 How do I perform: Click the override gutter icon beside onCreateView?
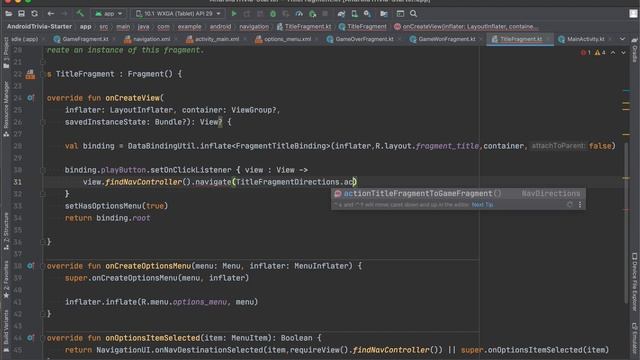pyautogui.click(x=31, y=98)
